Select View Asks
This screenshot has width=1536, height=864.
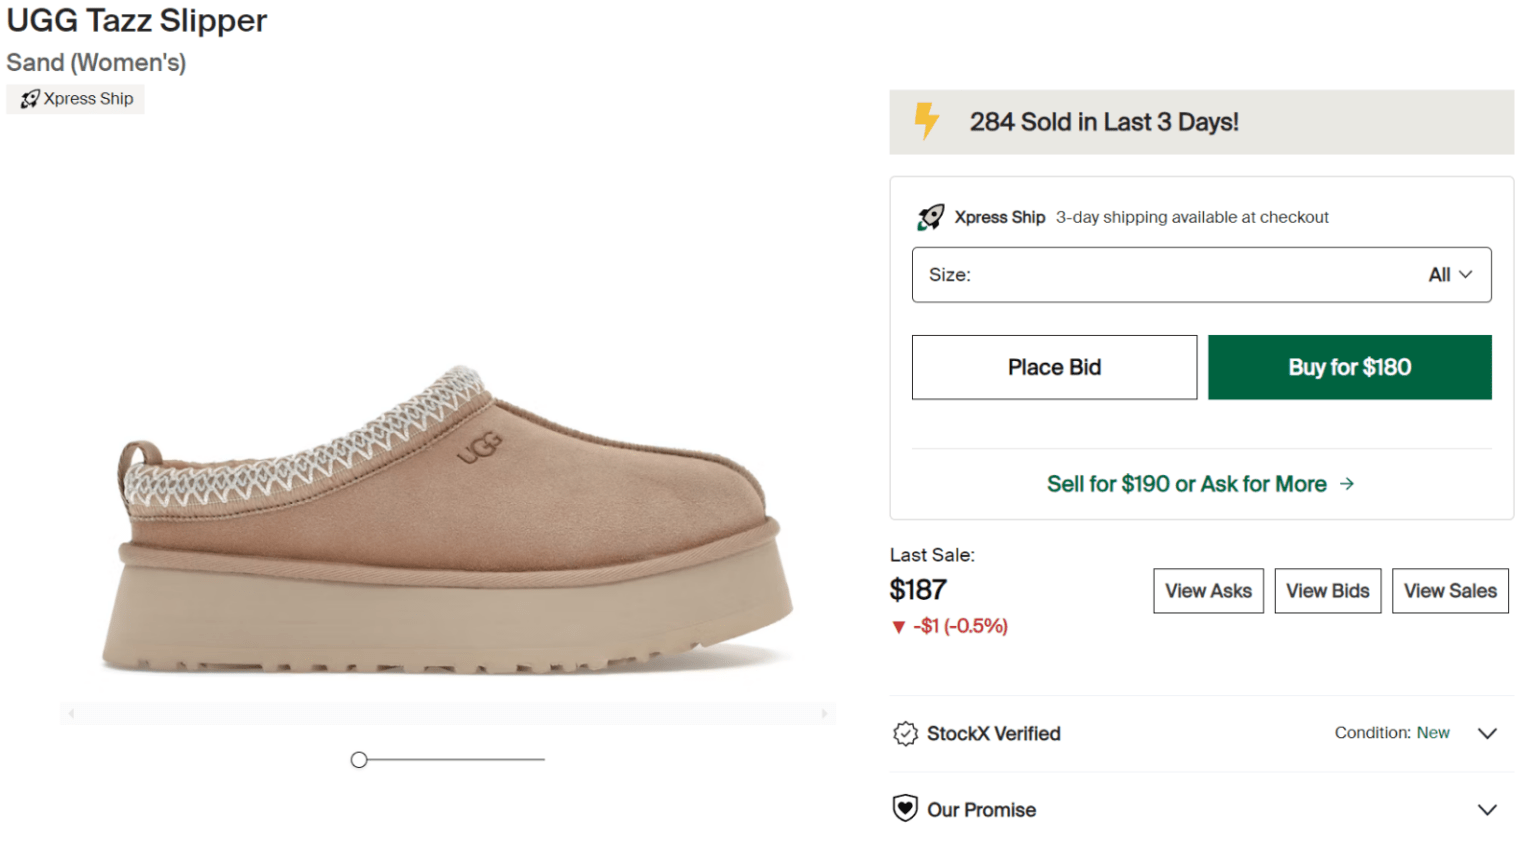(1208, 590)
